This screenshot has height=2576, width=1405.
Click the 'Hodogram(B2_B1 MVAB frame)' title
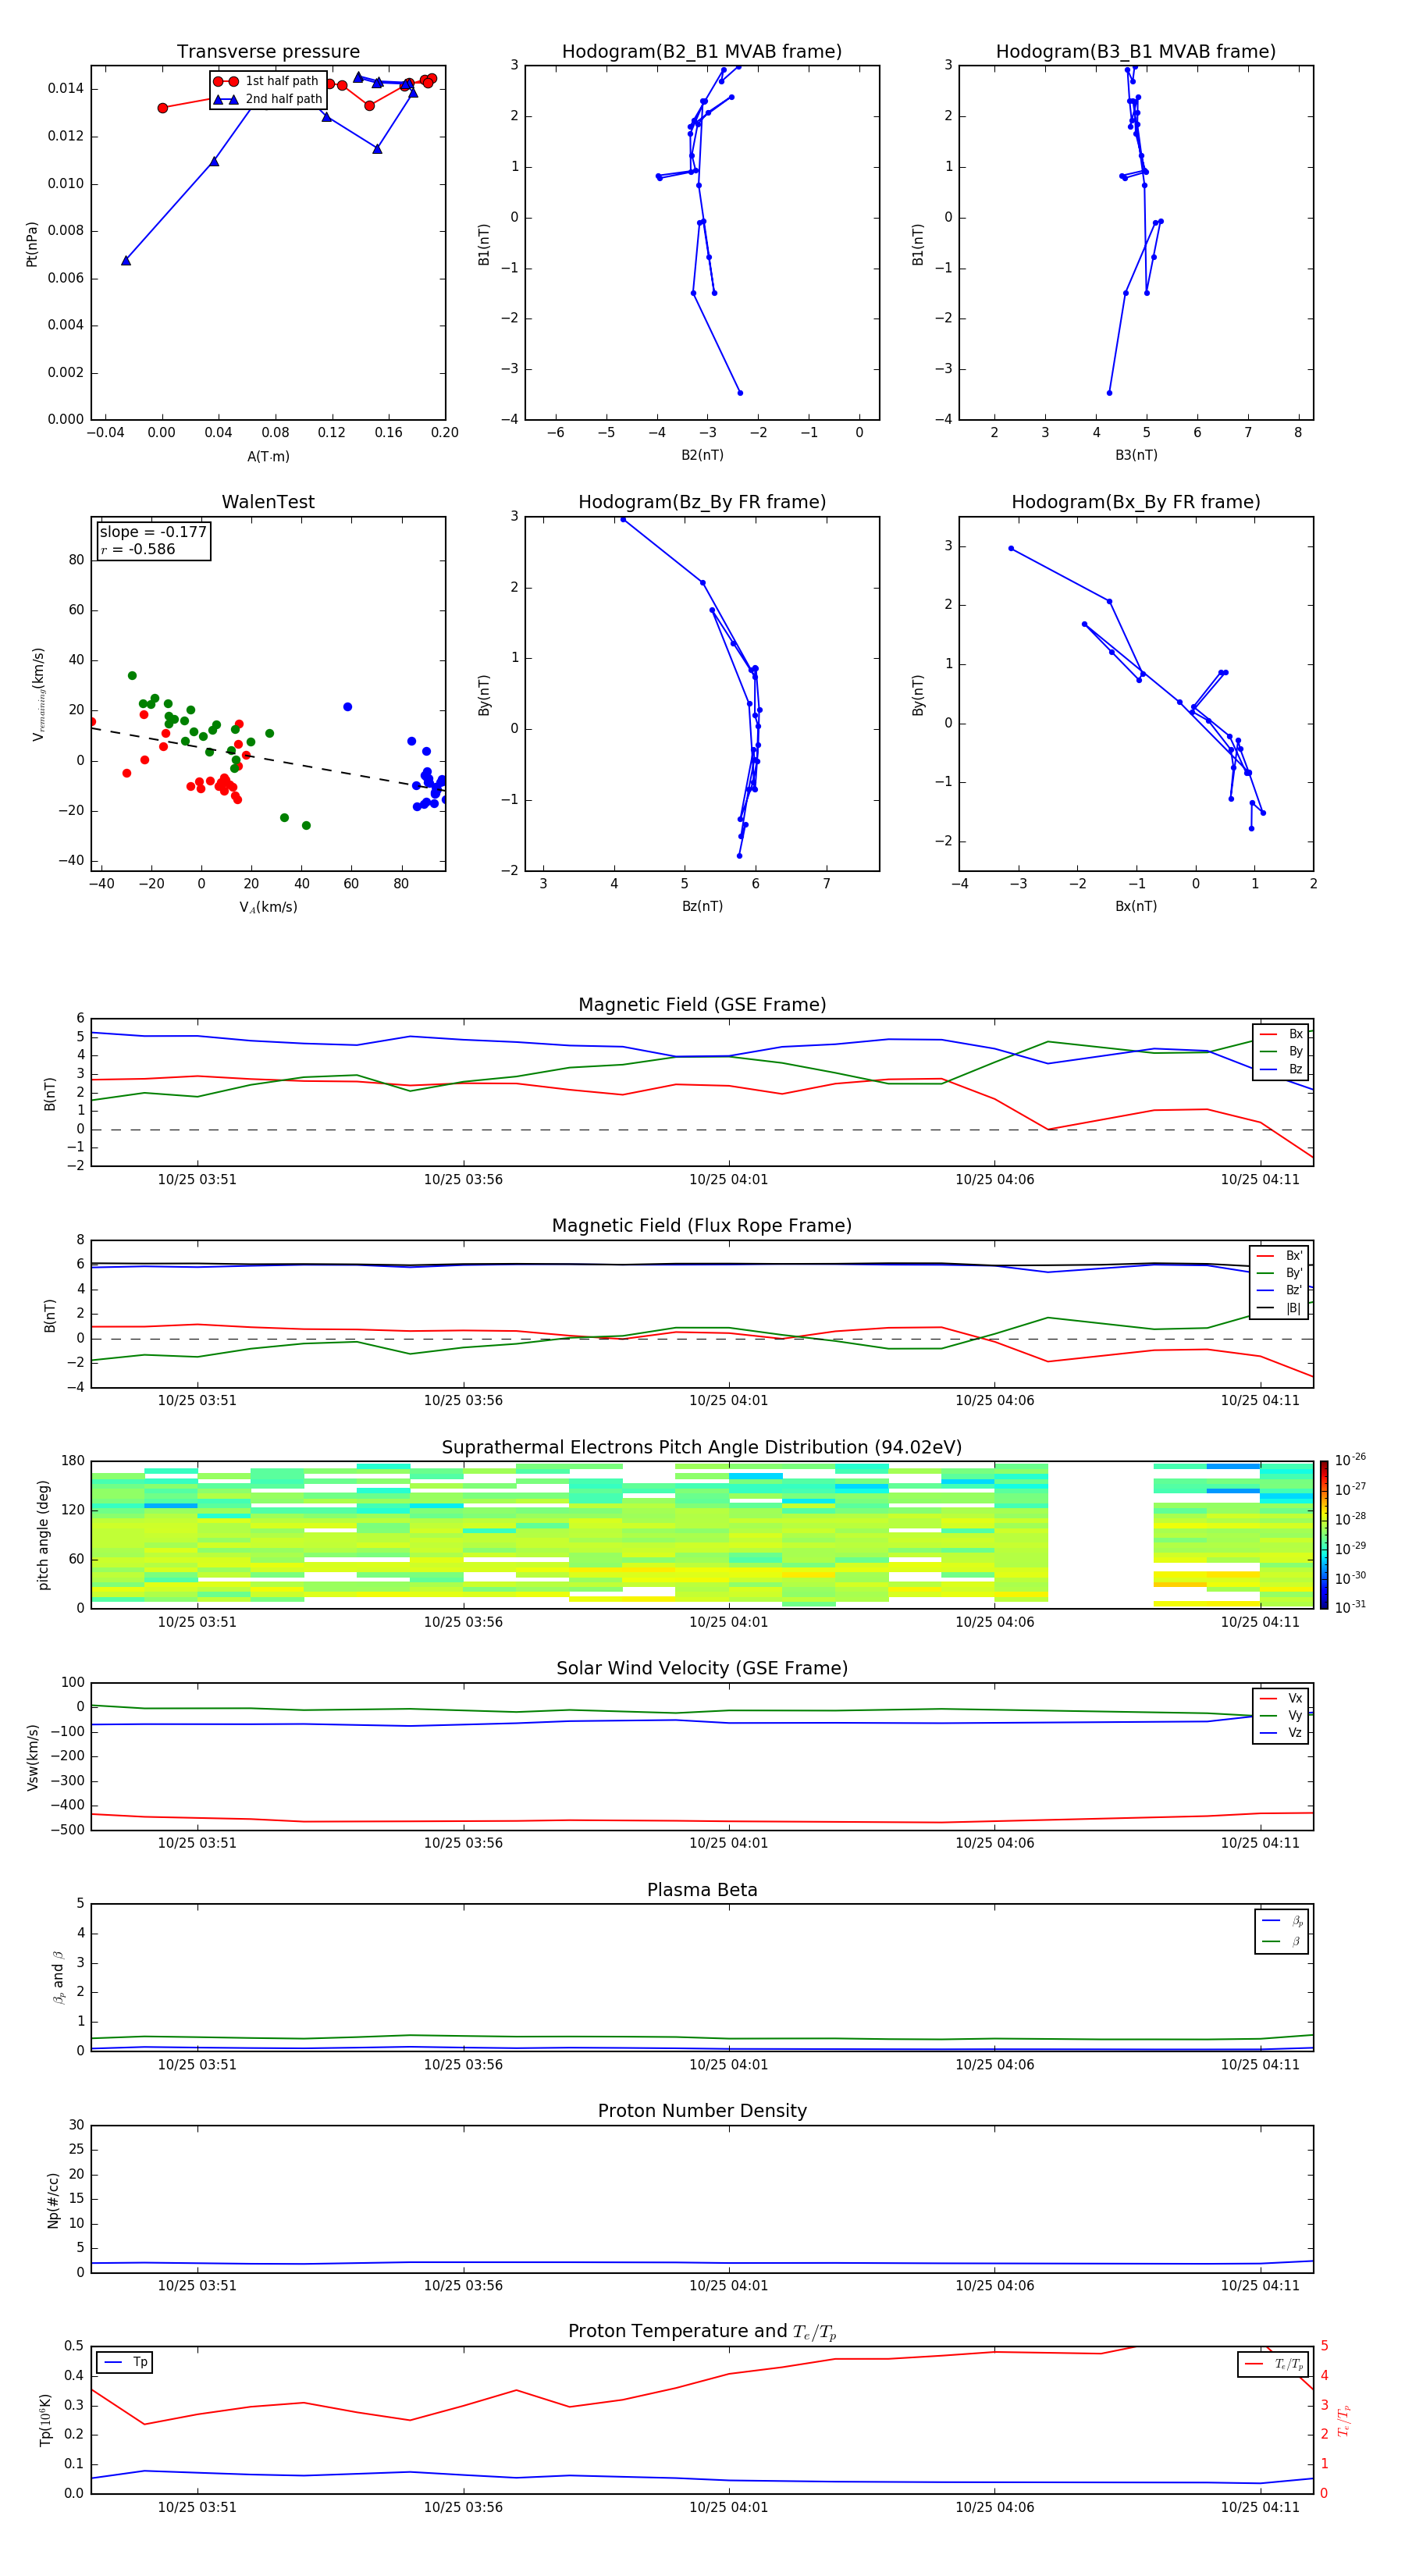pos(702,51)
